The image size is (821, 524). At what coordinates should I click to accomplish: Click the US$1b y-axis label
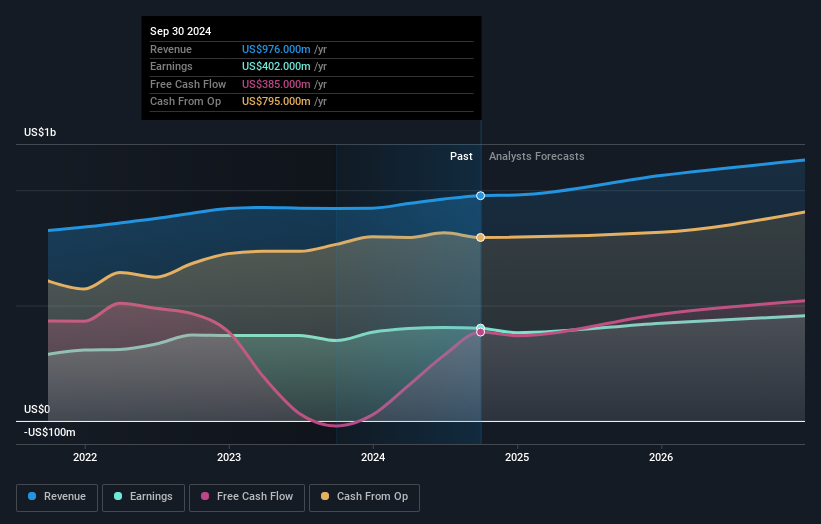(x=40, y=132)
